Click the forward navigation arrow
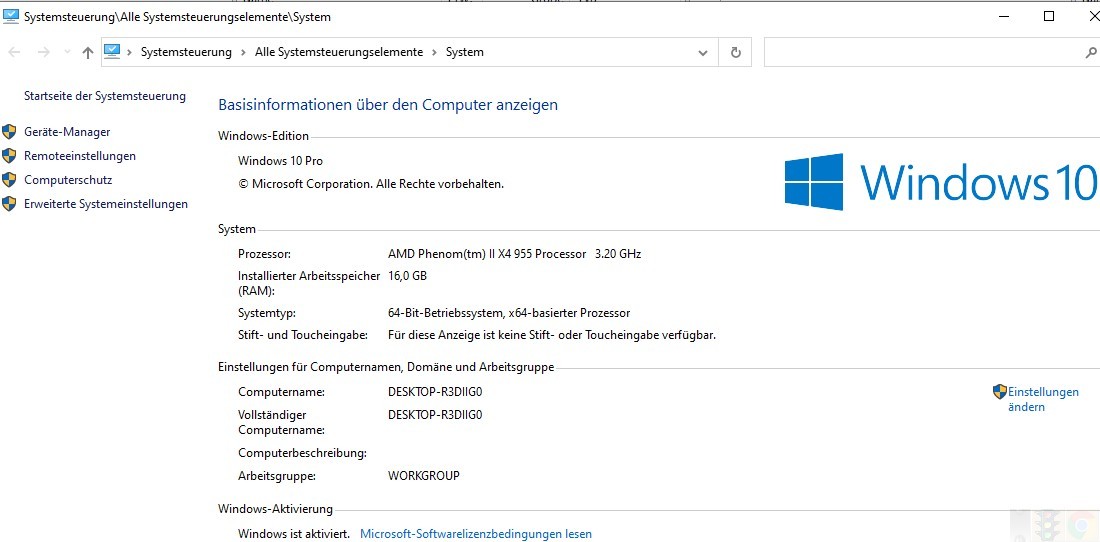 click(x=43, y=52)
